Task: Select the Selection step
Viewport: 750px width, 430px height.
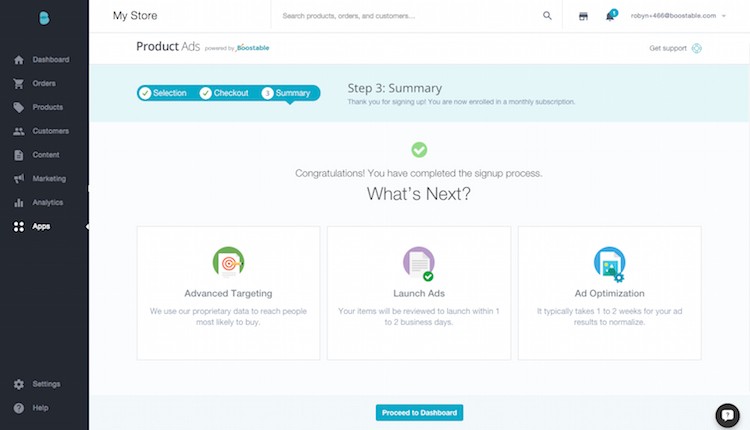Action: [163, 93]
